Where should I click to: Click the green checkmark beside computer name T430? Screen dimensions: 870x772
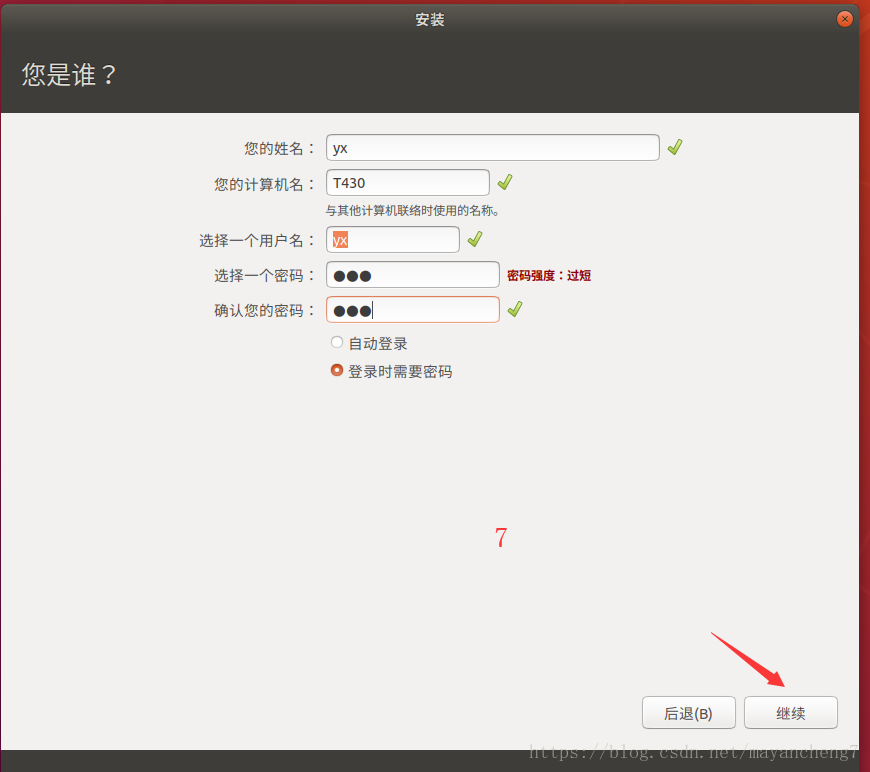(505, 182)
